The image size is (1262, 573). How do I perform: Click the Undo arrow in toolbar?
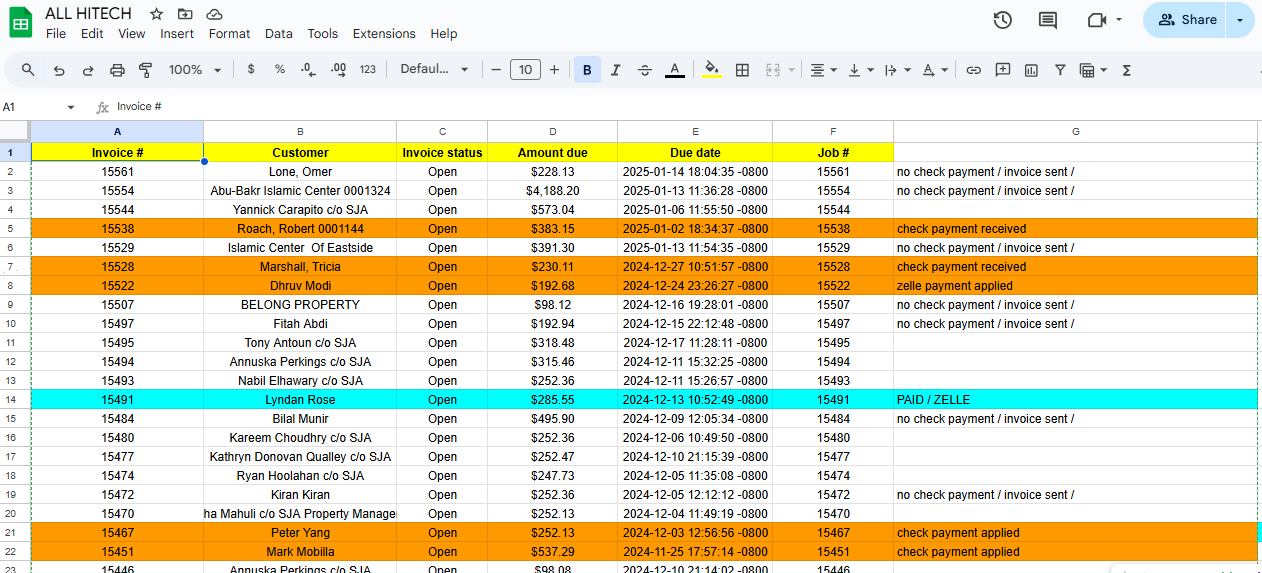[x=59, y=70]
